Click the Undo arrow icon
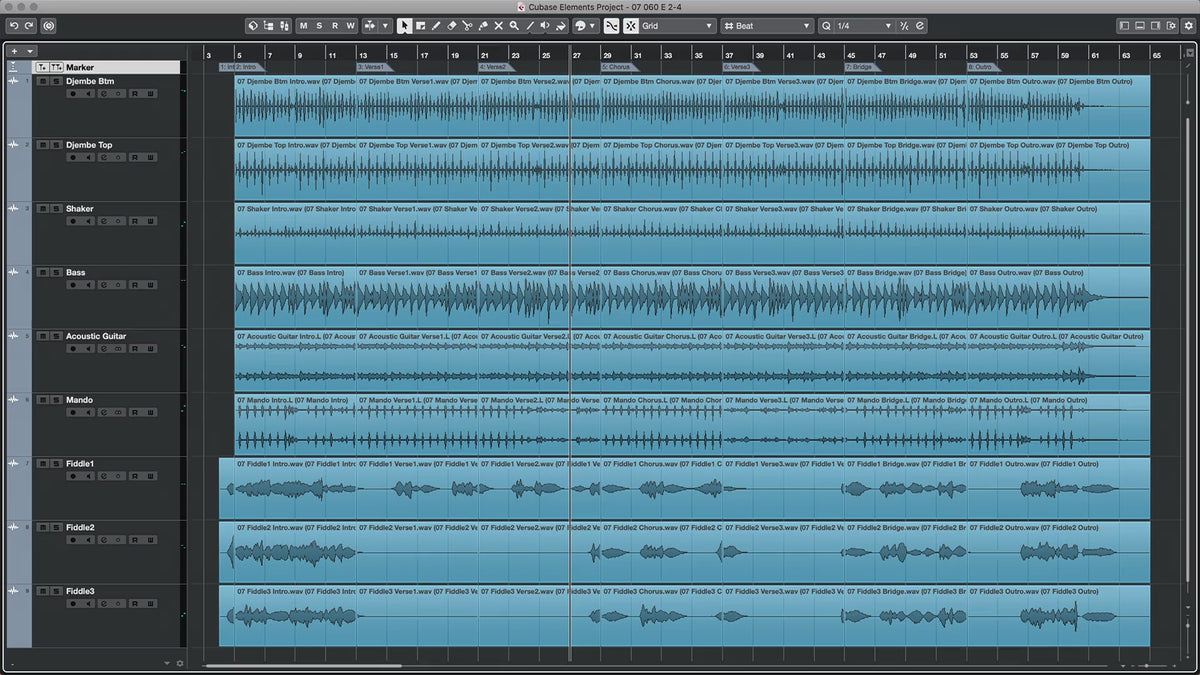This screenshot has width=1200, height=675. point(12,26)
